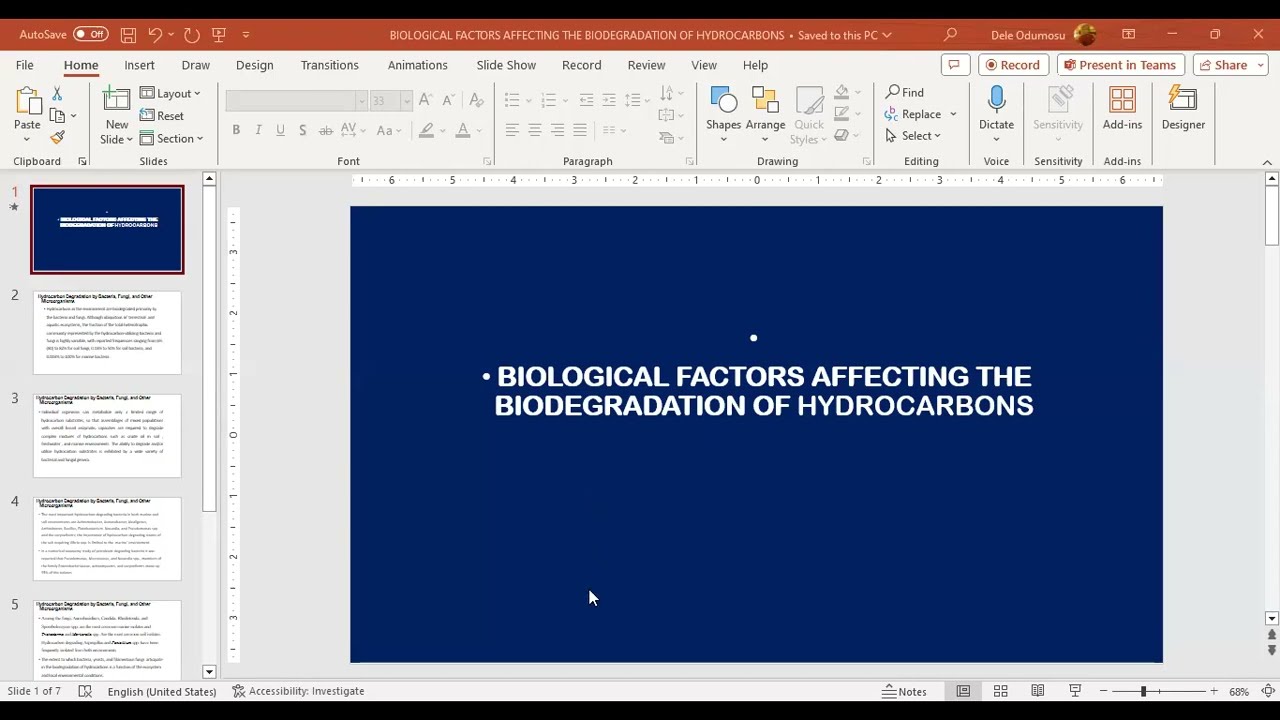Click the Find magnifier tool
1280x720 pixels.
point(905,92)
